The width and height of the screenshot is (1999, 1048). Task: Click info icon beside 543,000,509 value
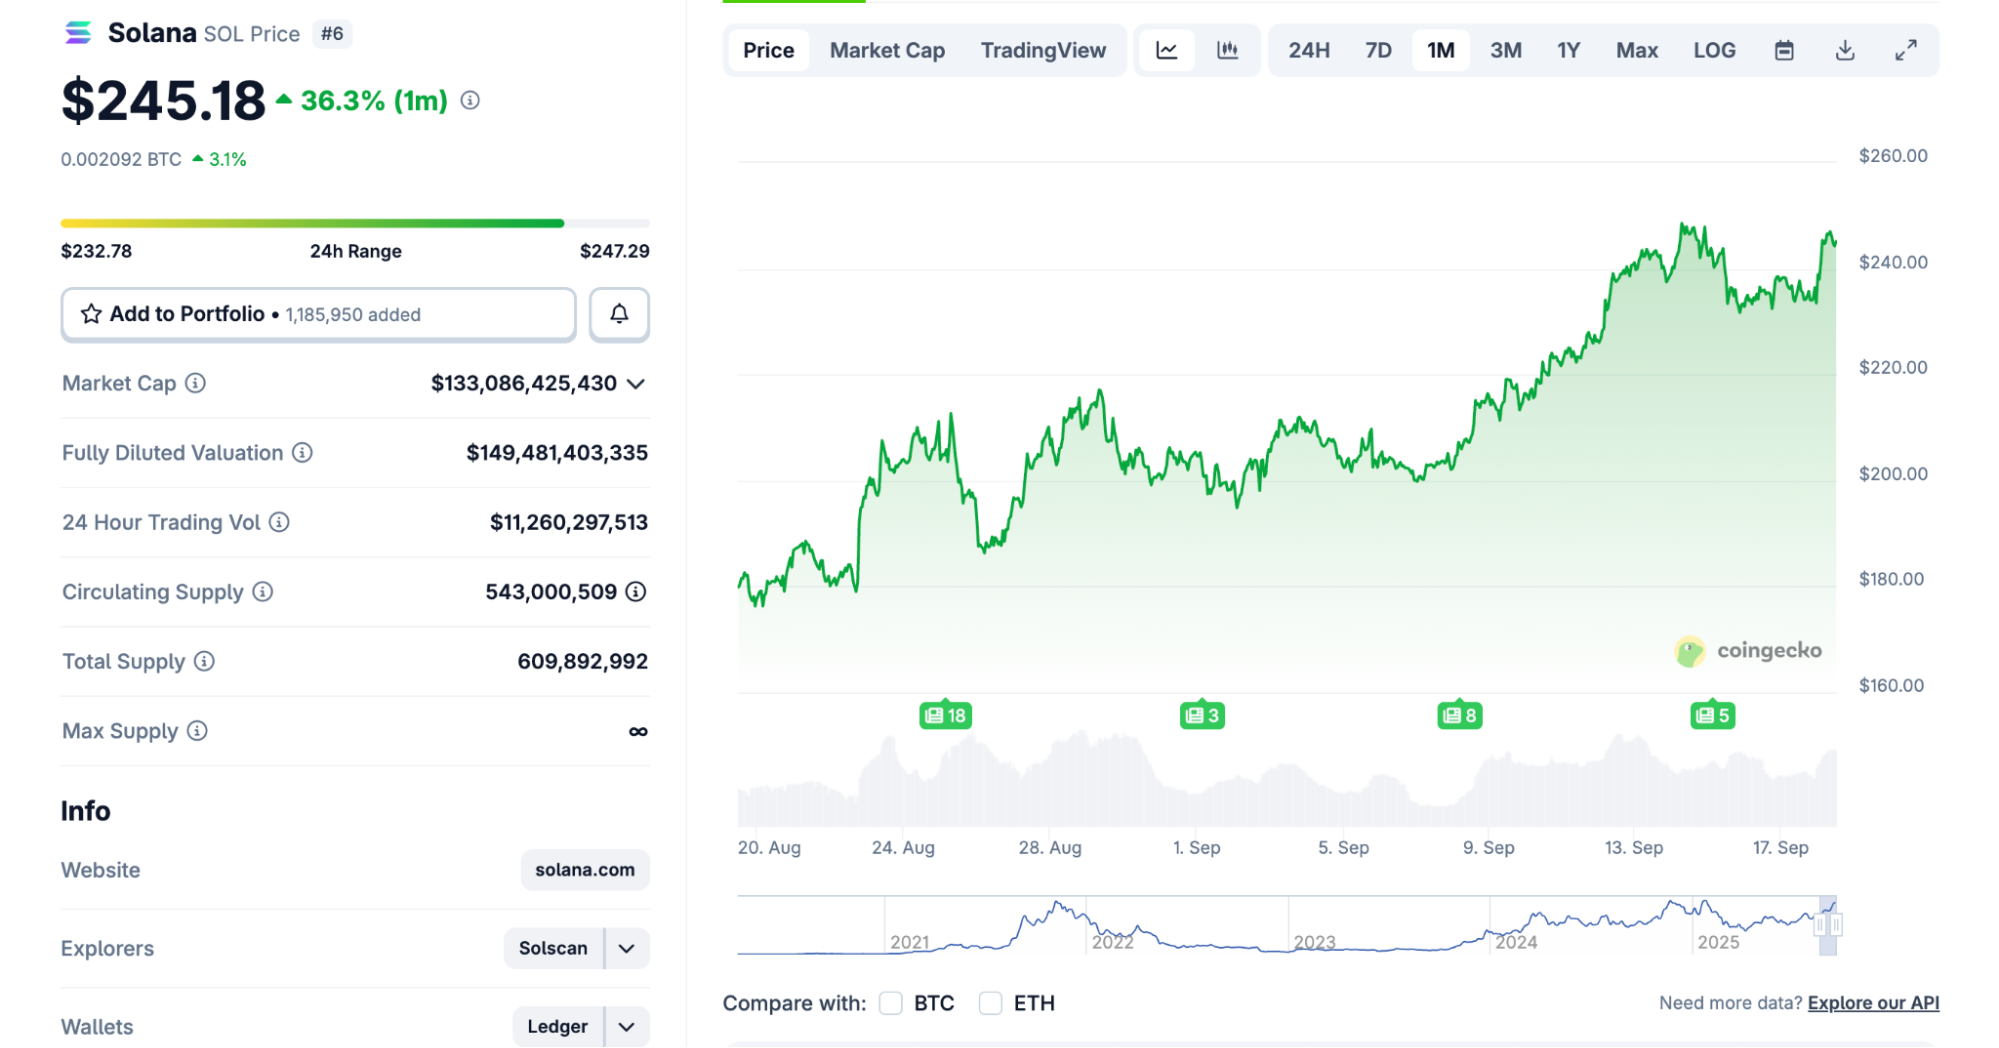pyautogui.click(x=636, y=592)
